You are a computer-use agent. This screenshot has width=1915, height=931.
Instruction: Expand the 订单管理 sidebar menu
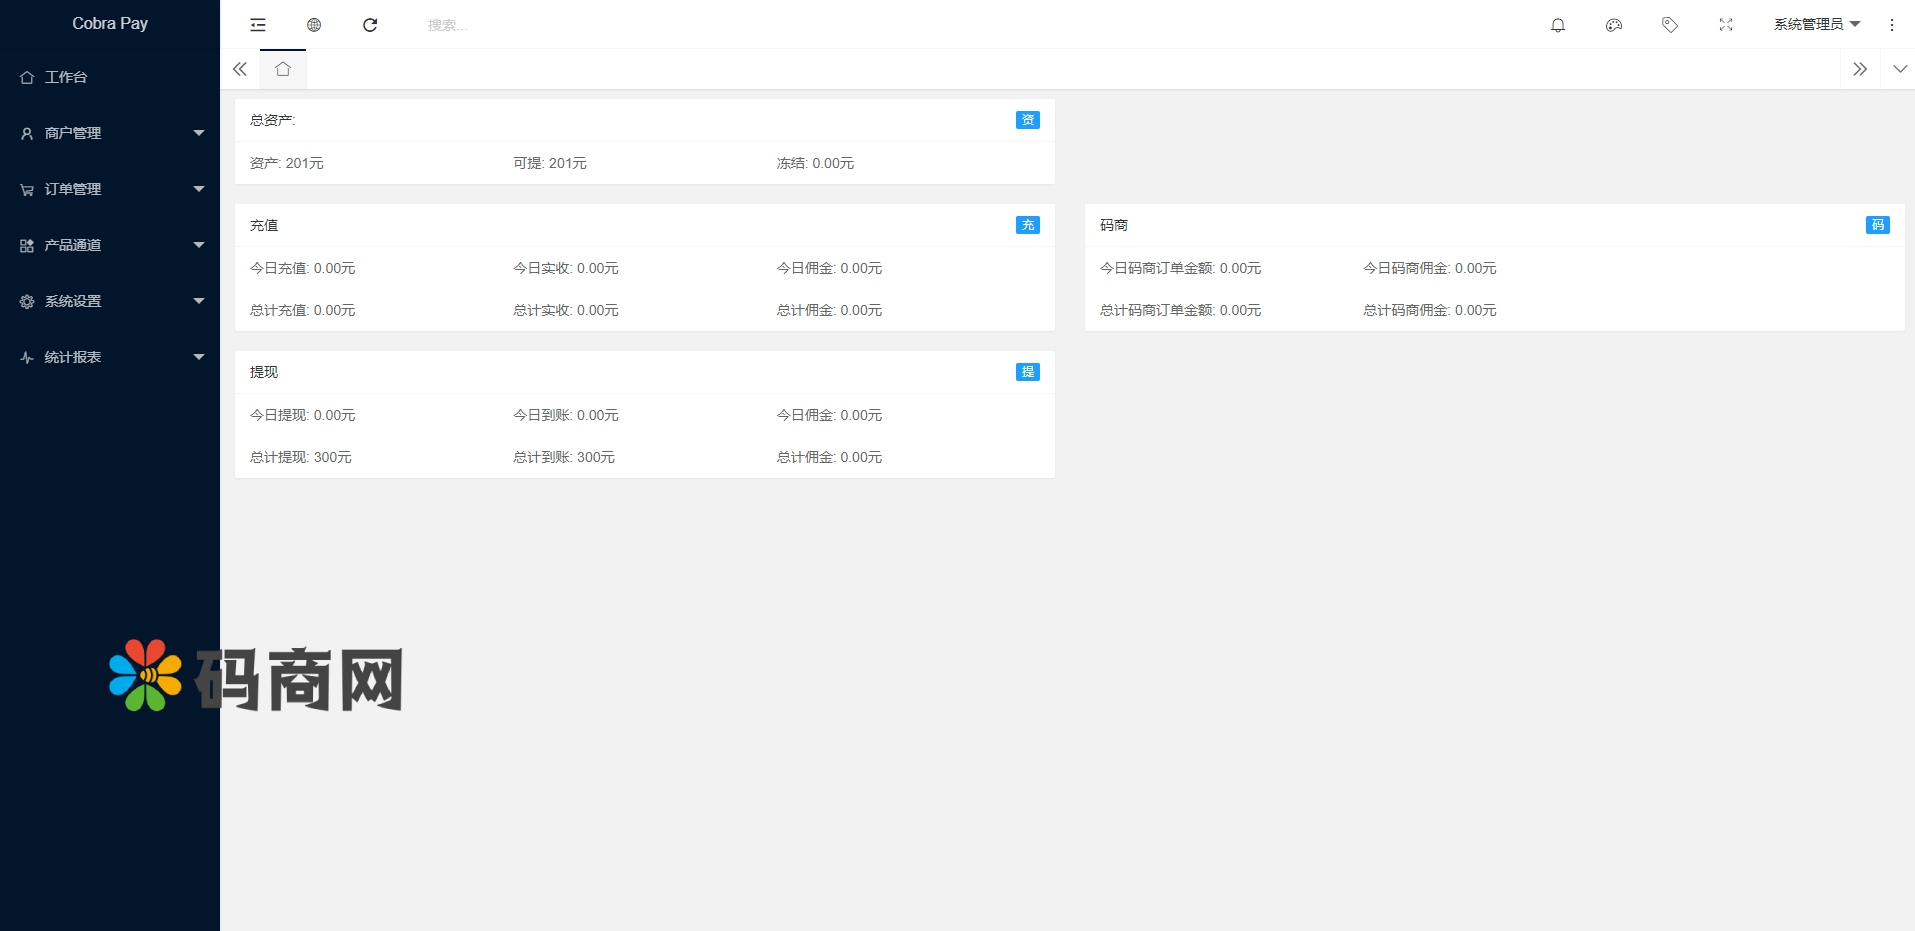(x=110, y=189)
